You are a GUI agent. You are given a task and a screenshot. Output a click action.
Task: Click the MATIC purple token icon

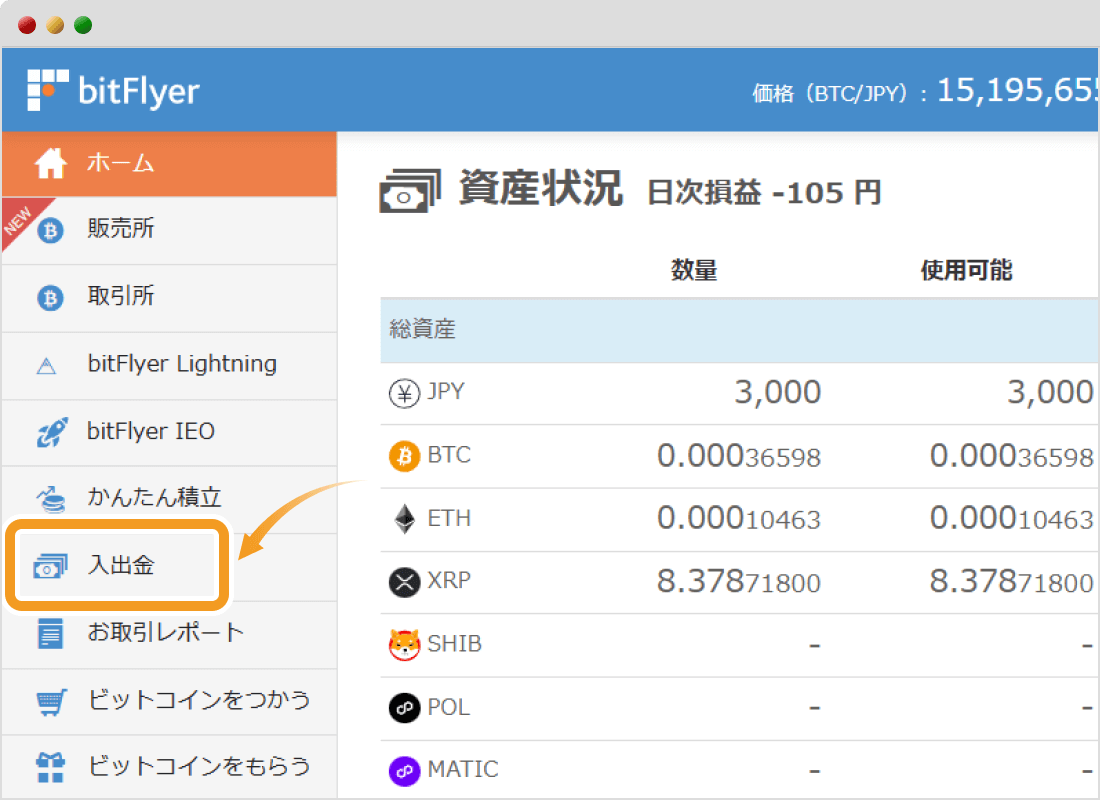404,770
